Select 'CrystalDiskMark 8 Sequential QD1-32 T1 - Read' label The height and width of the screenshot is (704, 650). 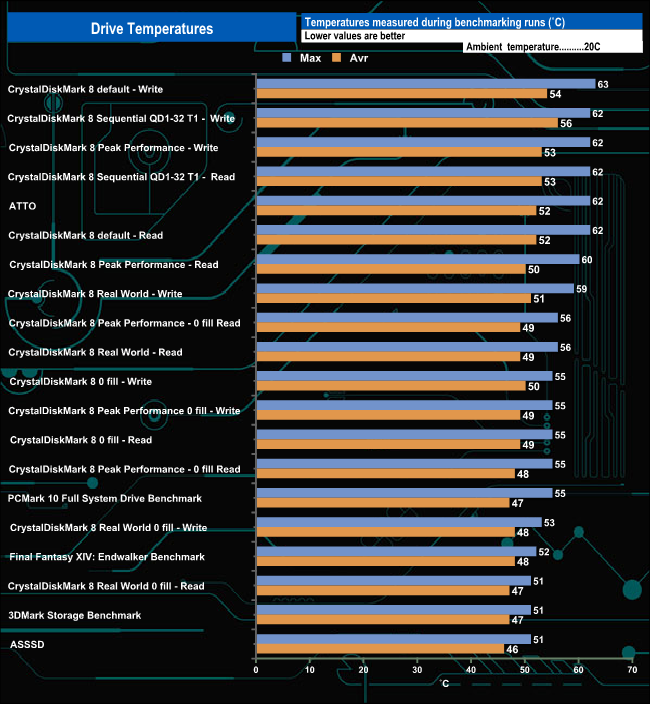click(x=121, y=177)
